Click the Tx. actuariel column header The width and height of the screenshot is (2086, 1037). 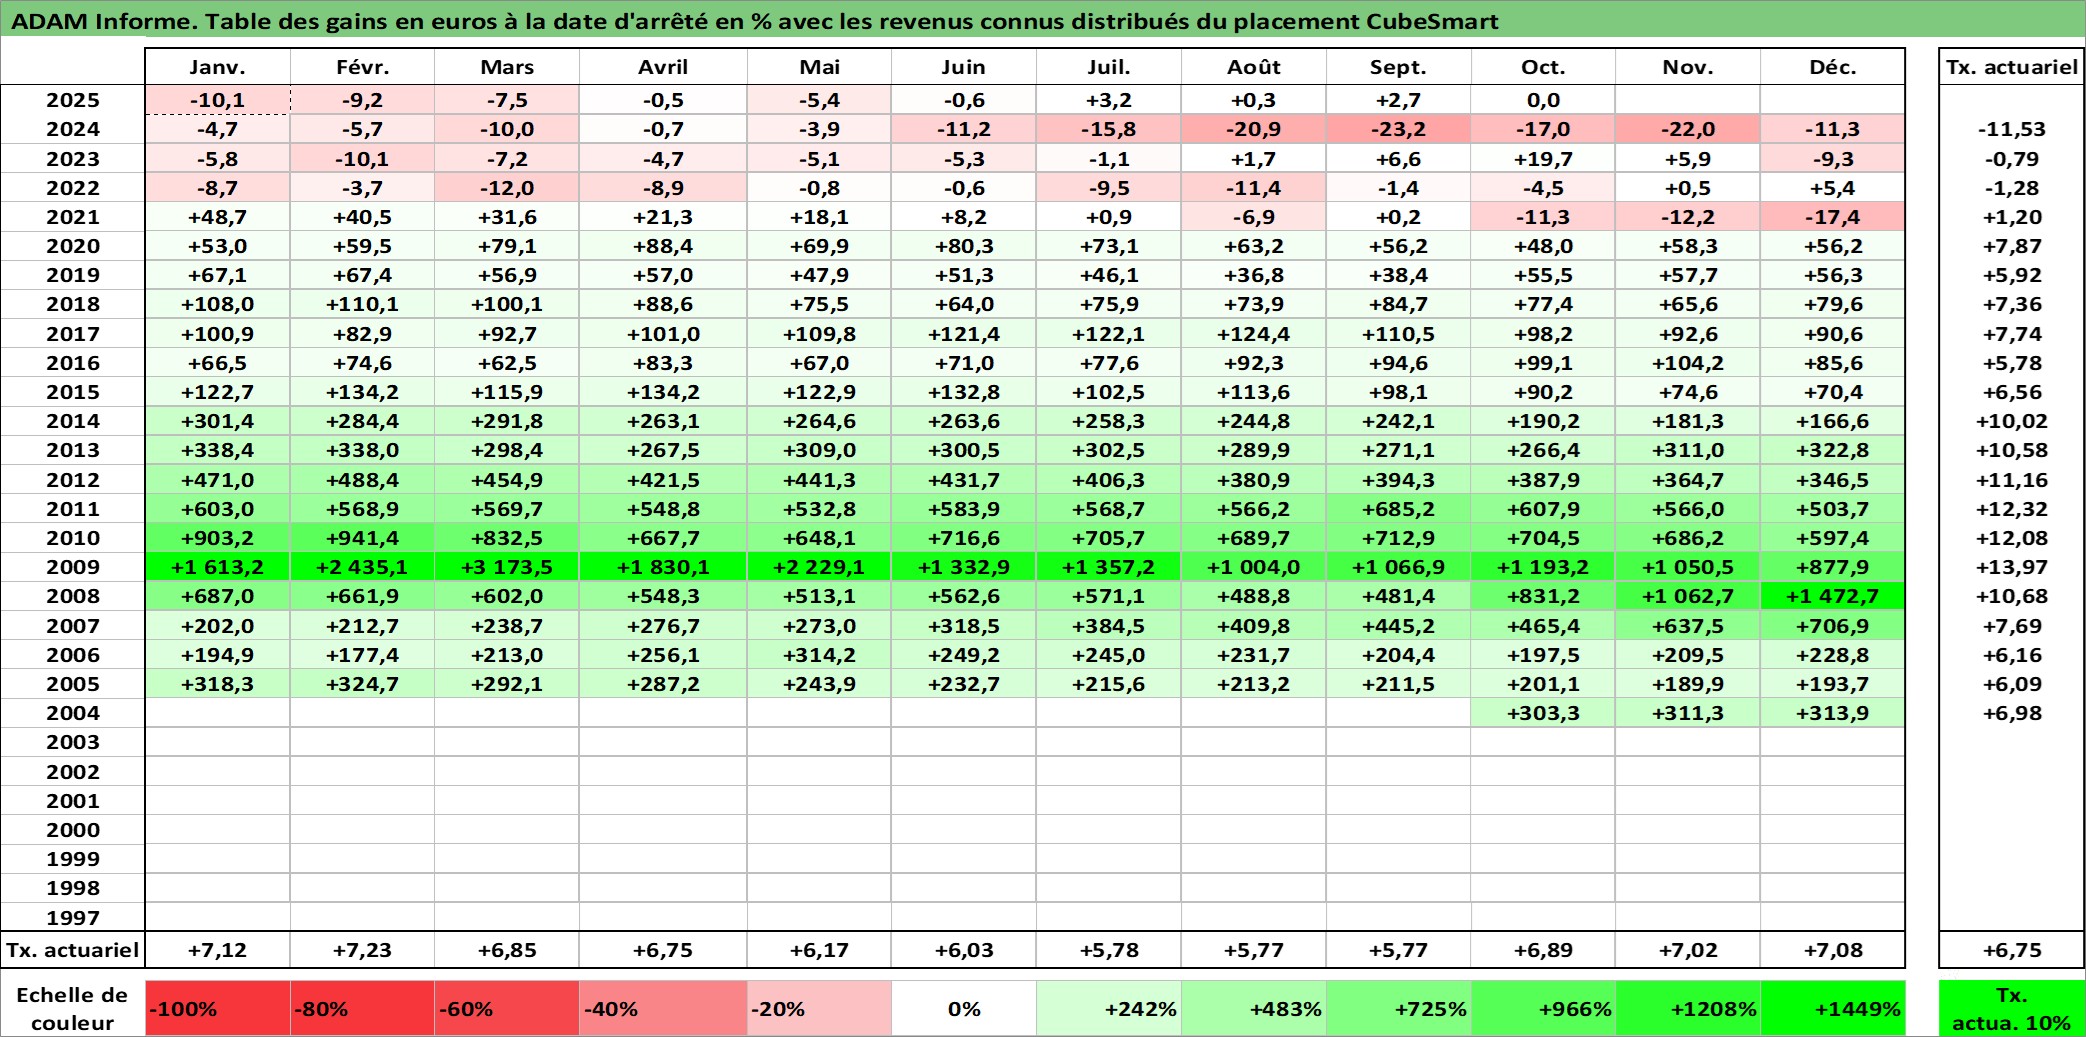click(x=2012, y=67)
